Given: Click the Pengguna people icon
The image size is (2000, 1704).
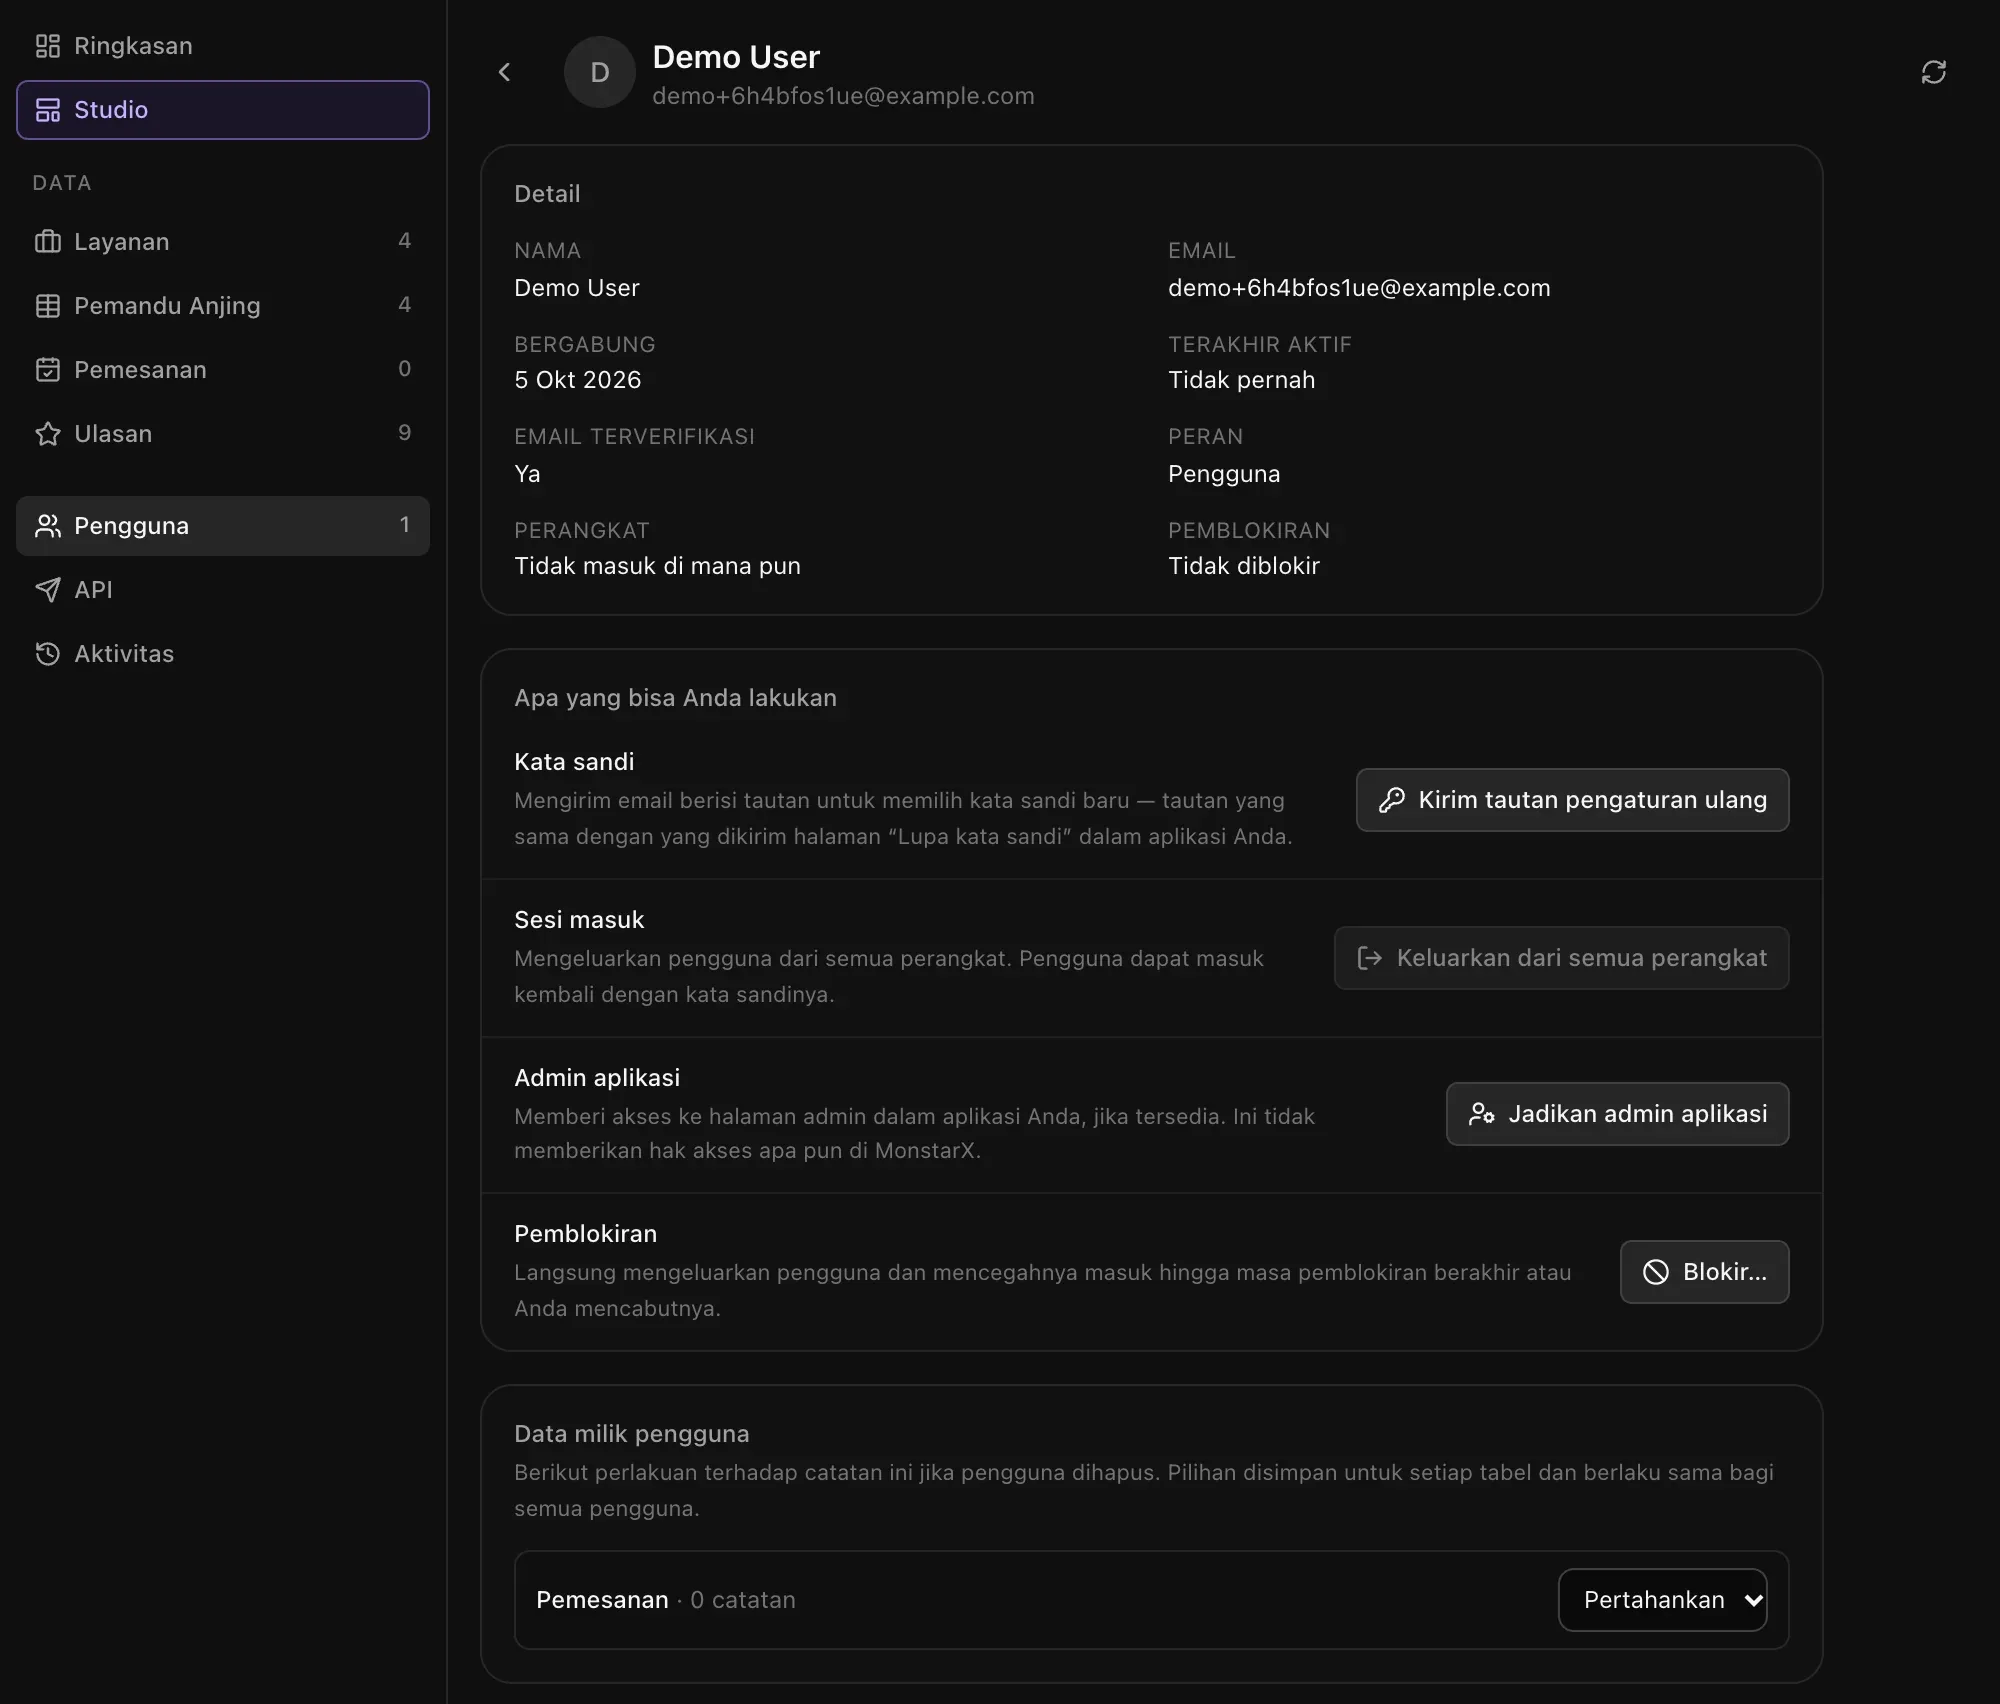Looking at the screenshot, I should [48, 526].
